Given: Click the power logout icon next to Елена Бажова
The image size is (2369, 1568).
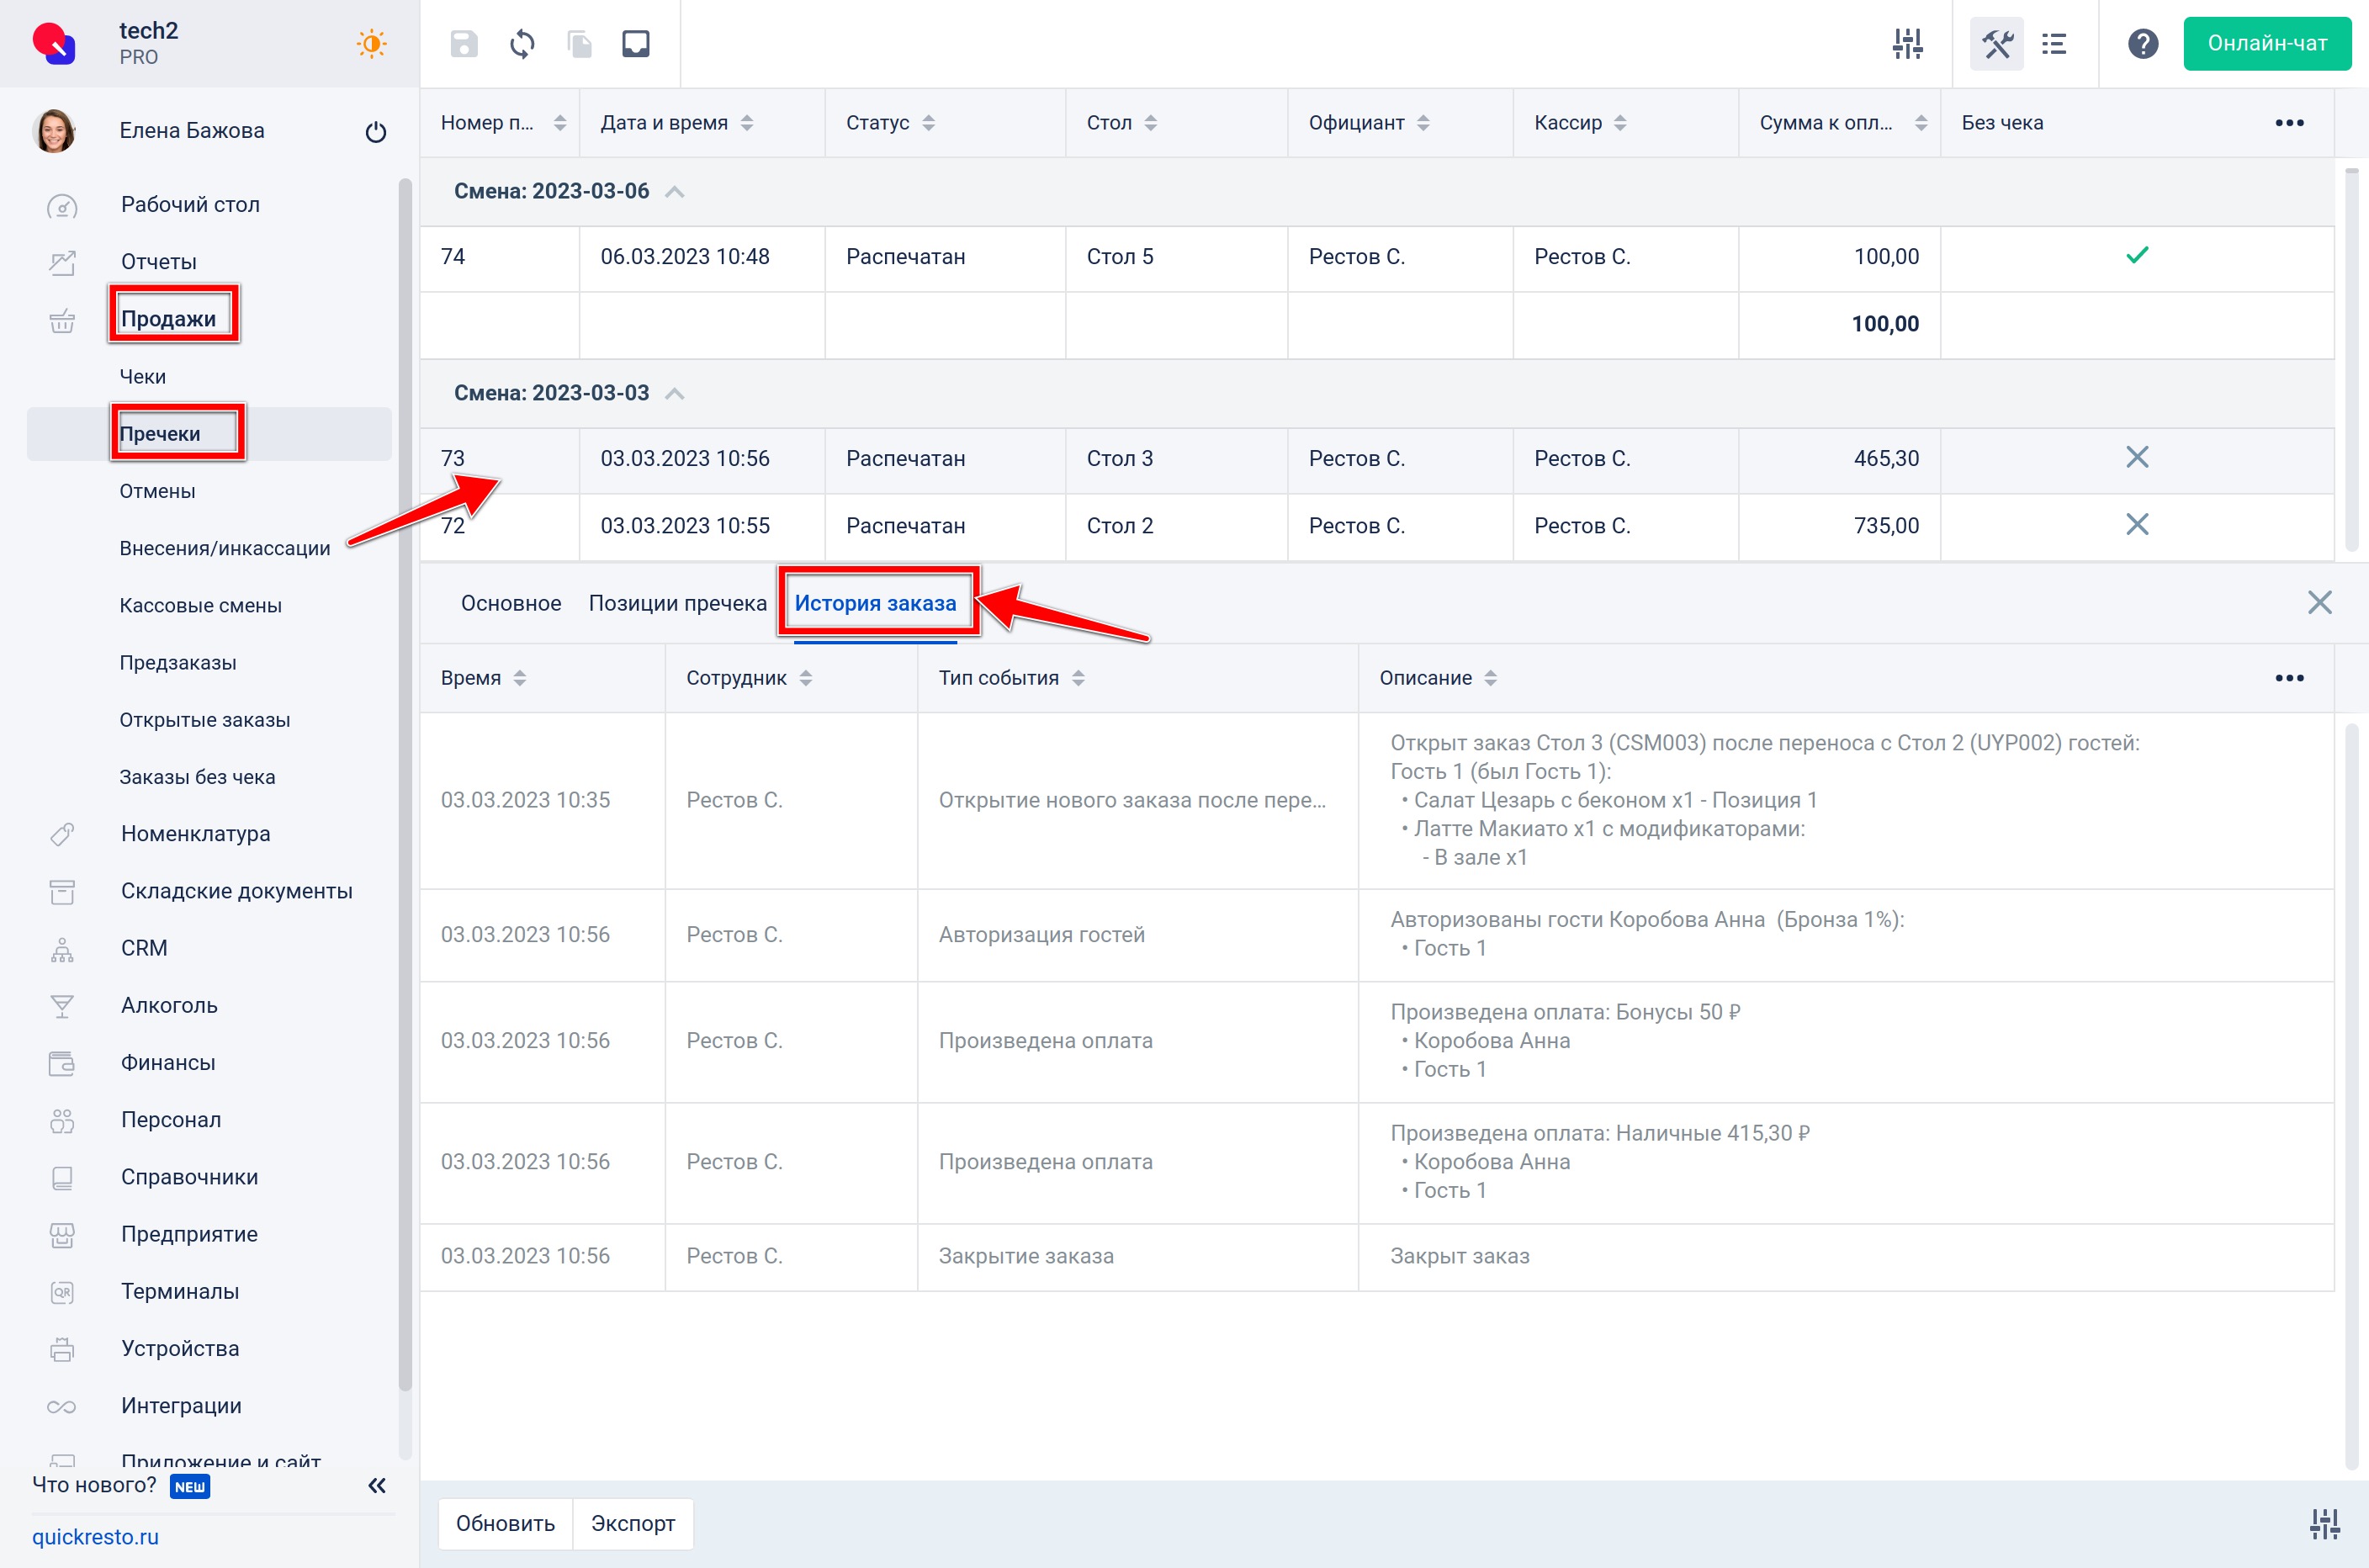Looking at the screenshot, I should 376,132.
